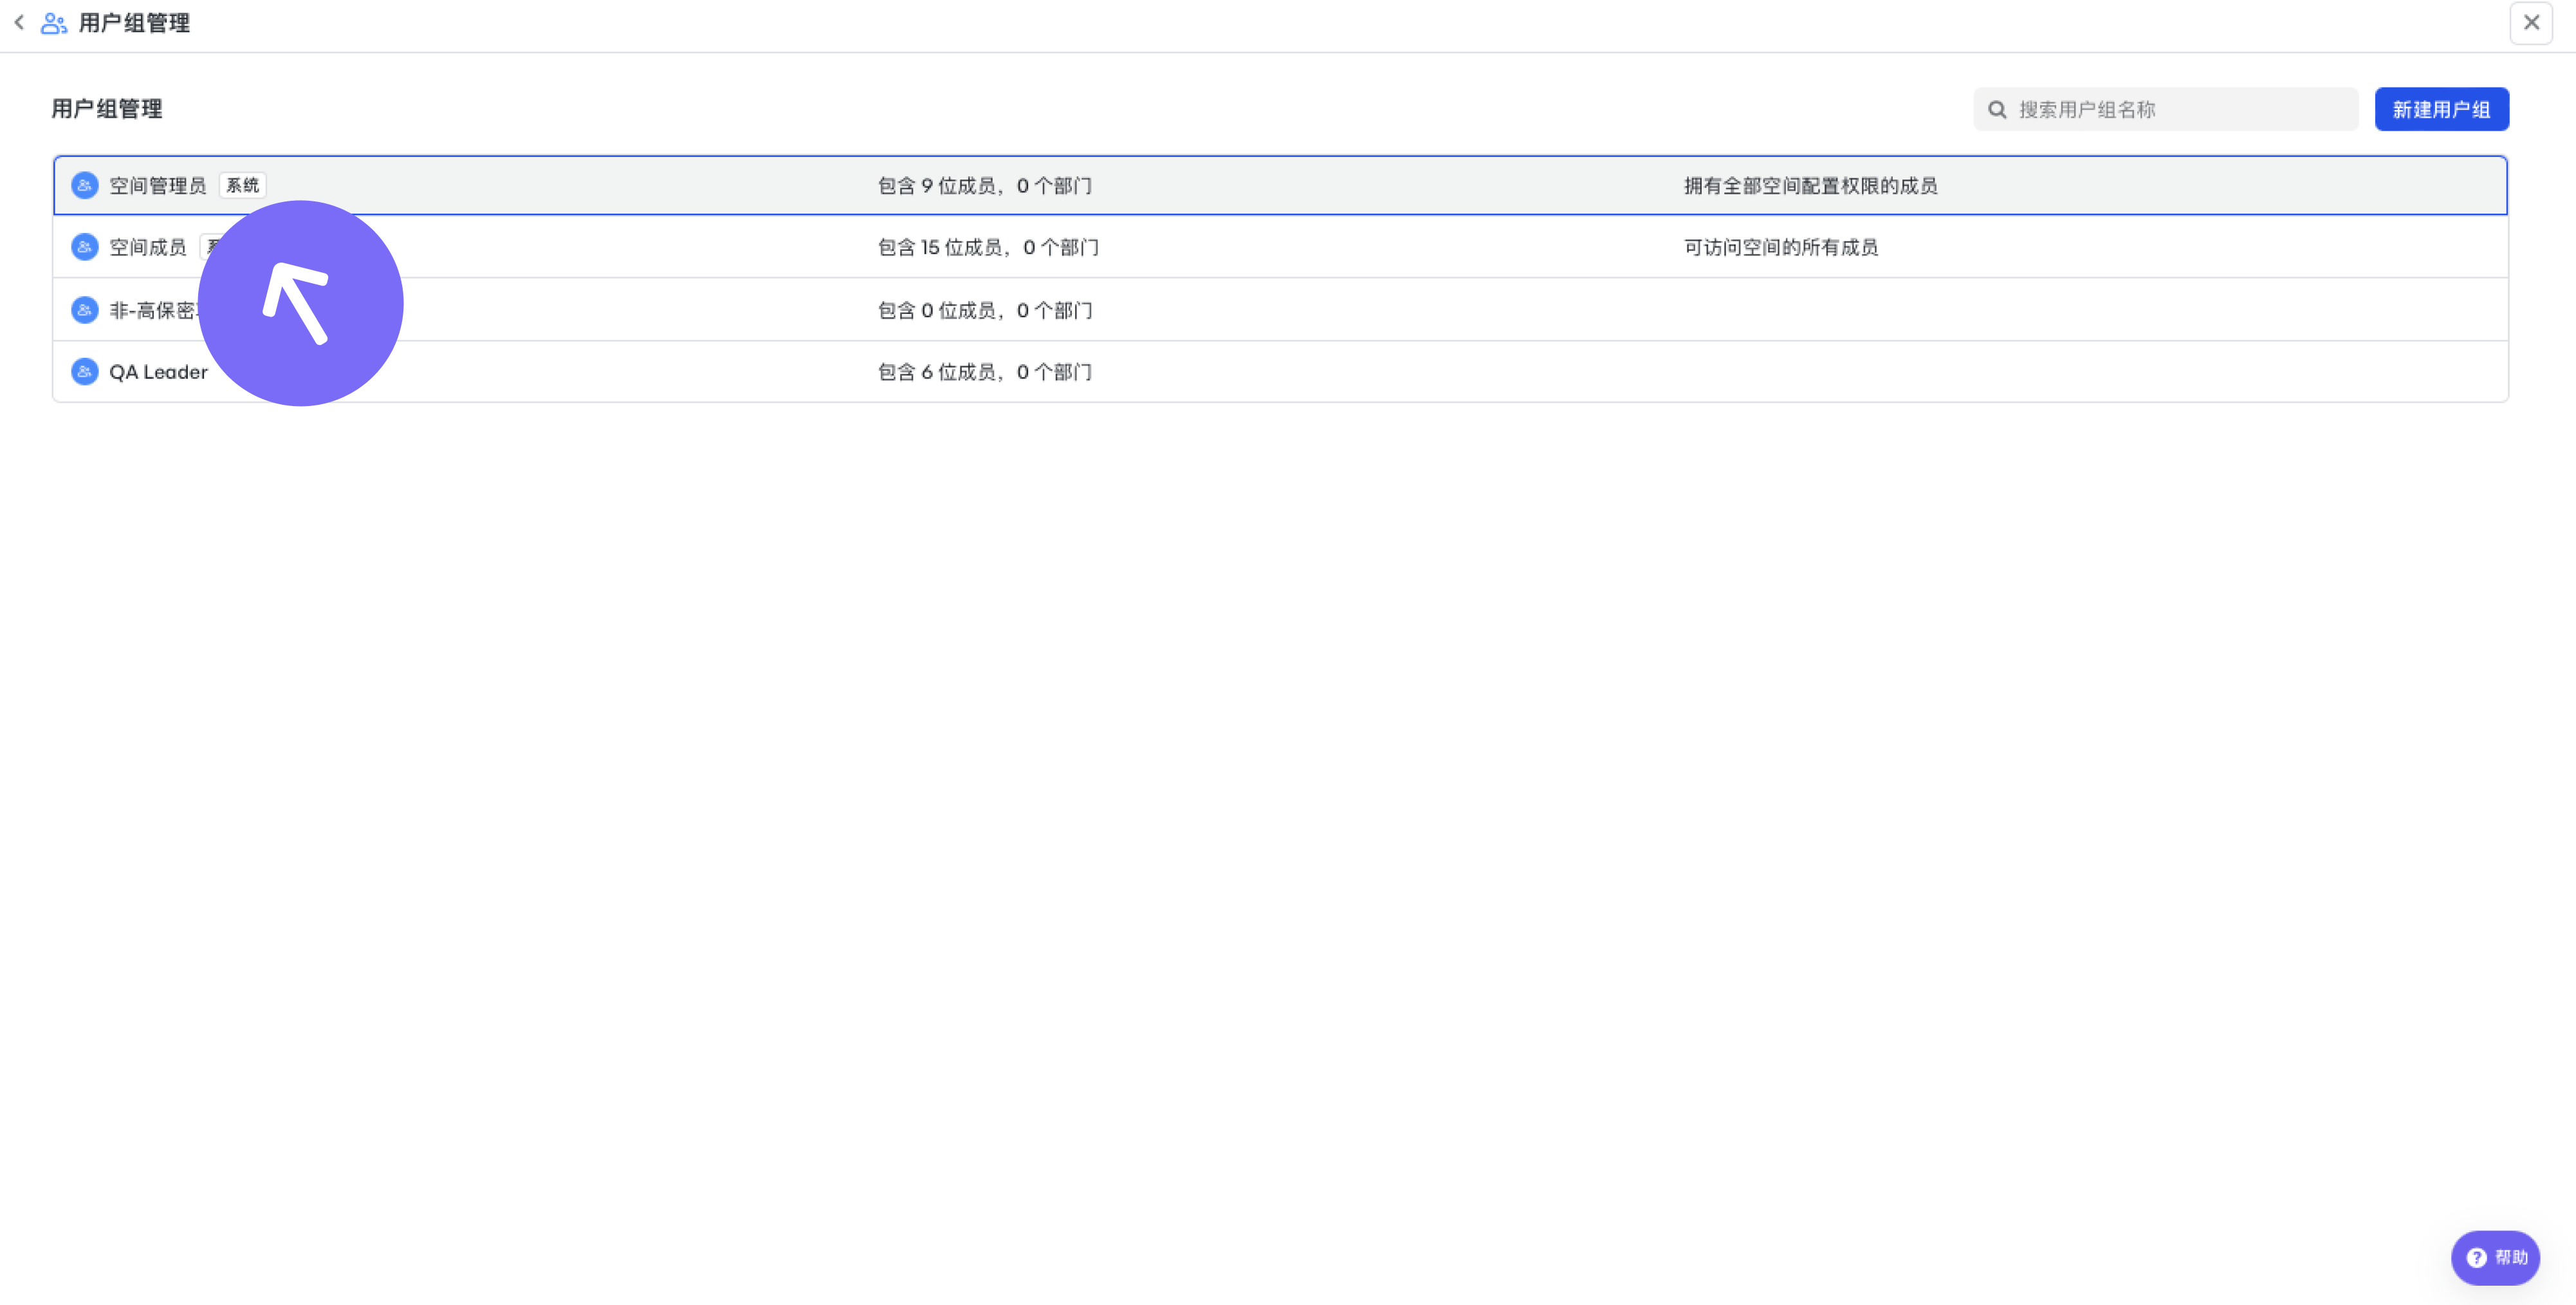The height and width of the screenshot is (1305, 2576).
Task: Select 包含 6 位成员，0 个部门 text
Action: [x=985, y=372]
